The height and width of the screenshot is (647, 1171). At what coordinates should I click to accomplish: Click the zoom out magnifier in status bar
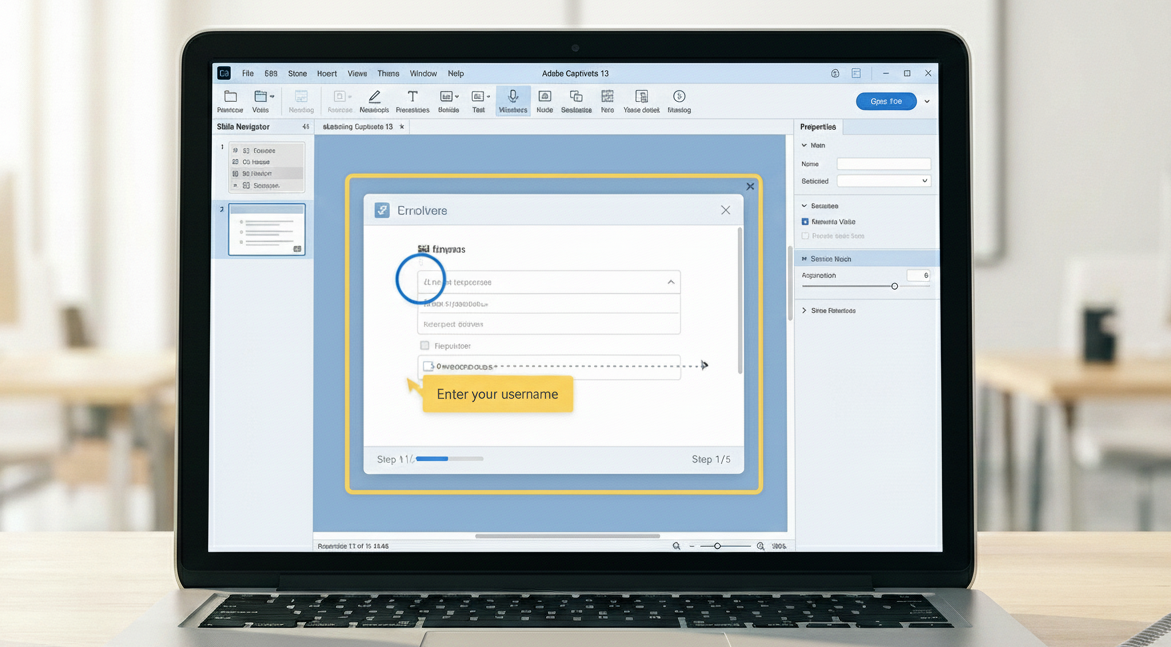[677, 546]
